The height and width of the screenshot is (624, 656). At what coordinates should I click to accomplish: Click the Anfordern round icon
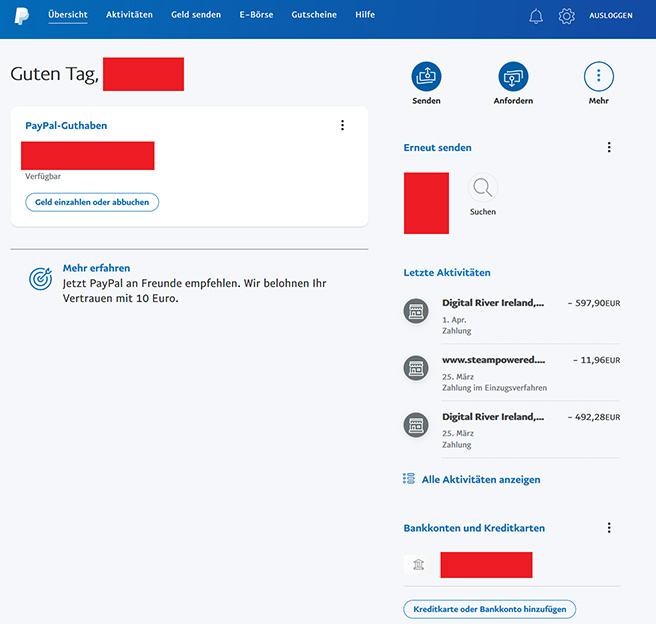click(x=513, y=76)
